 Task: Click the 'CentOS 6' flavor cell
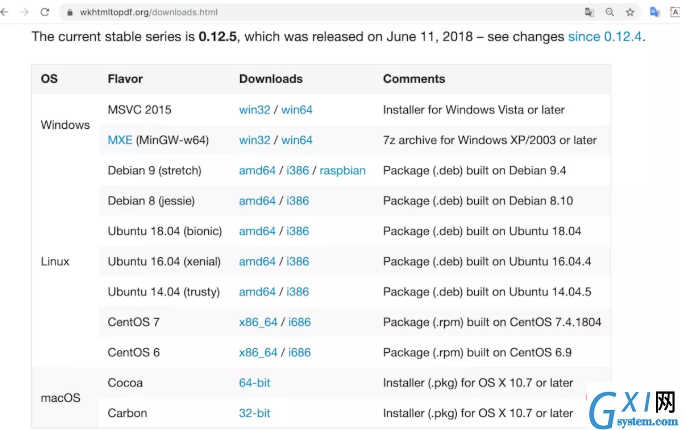click(133, 353)
